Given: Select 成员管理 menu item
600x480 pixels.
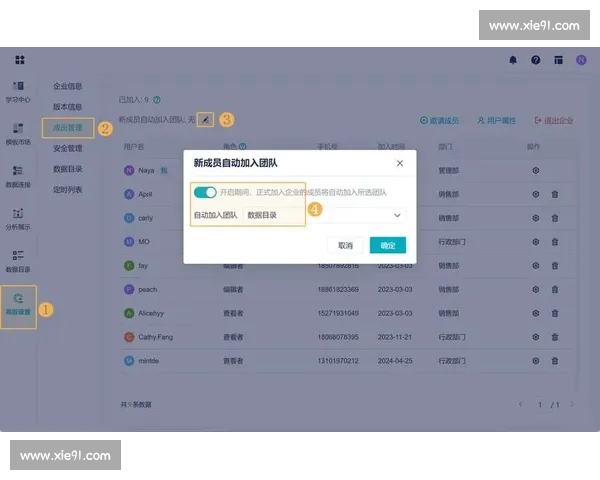Looking at the screenshot, I should coord(68,128).
